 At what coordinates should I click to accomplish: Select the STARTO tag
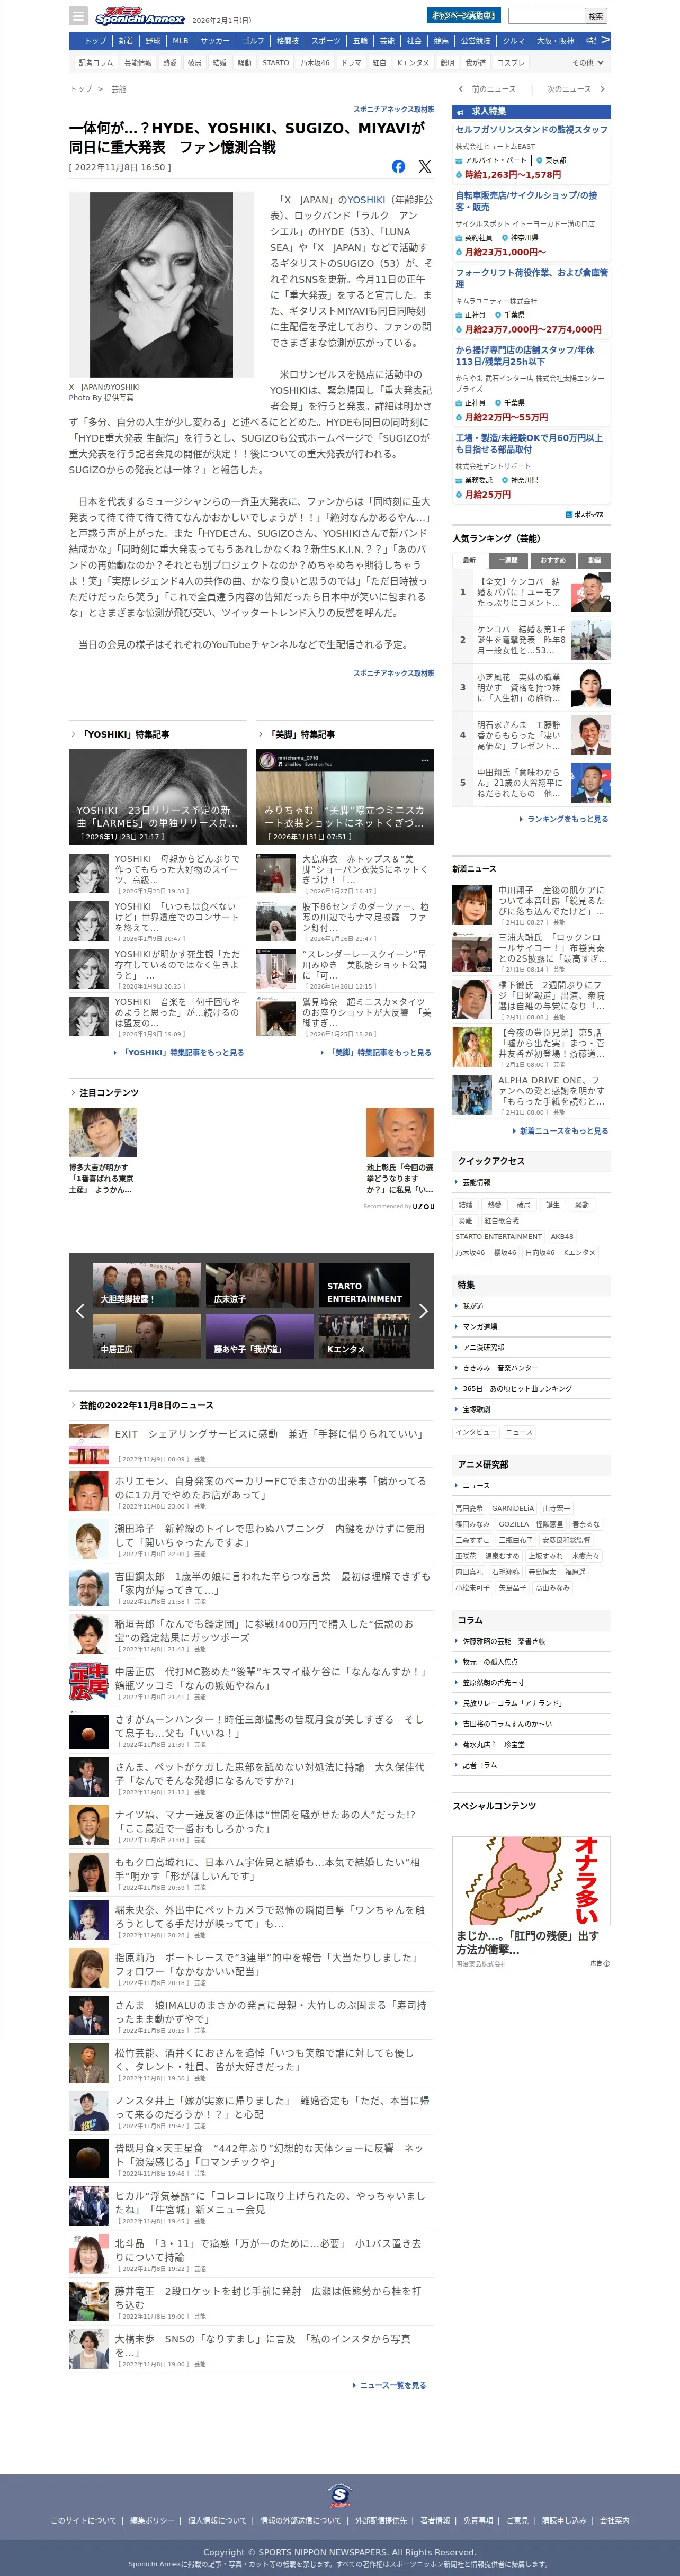(276, 62)
